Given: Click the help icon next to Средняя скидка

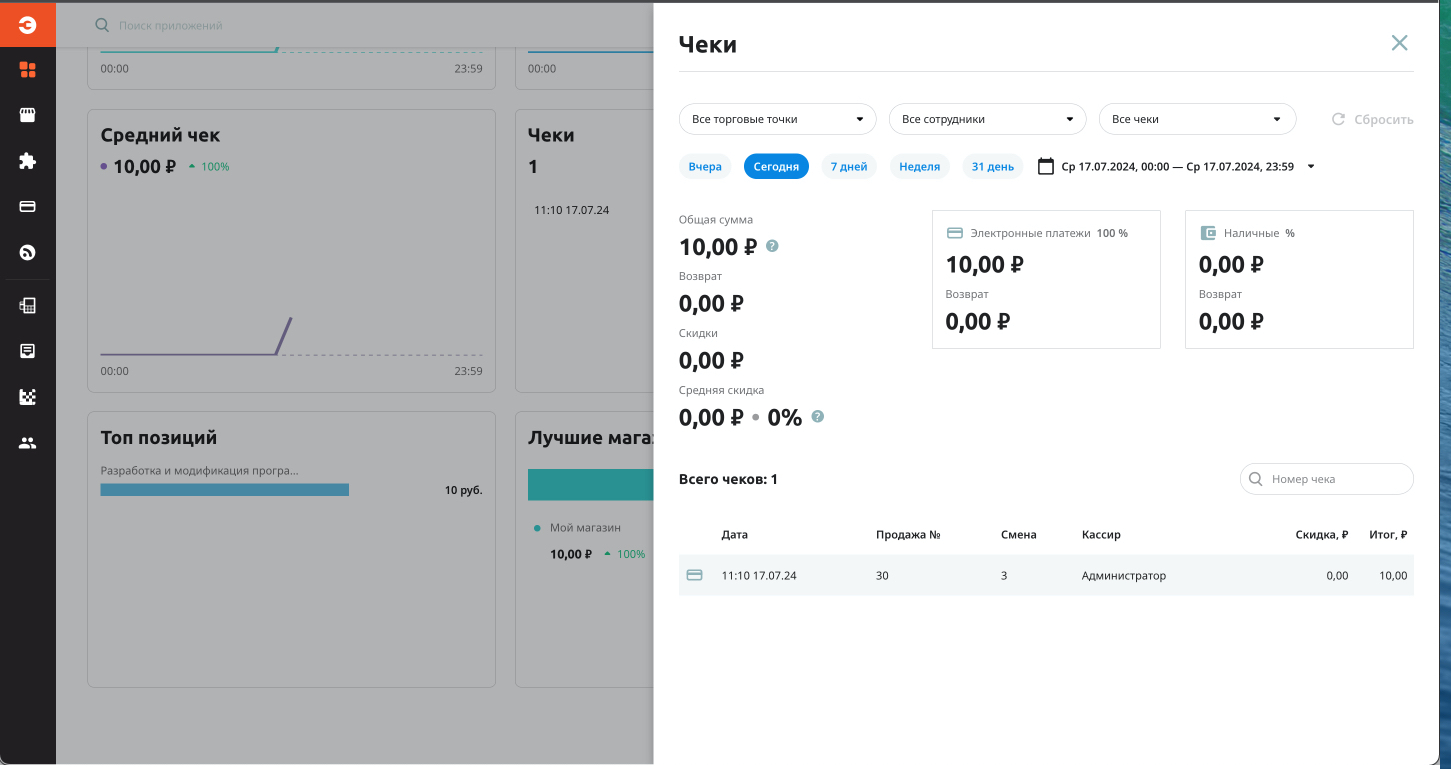Looking at the screenshot, I should [818, 417].
